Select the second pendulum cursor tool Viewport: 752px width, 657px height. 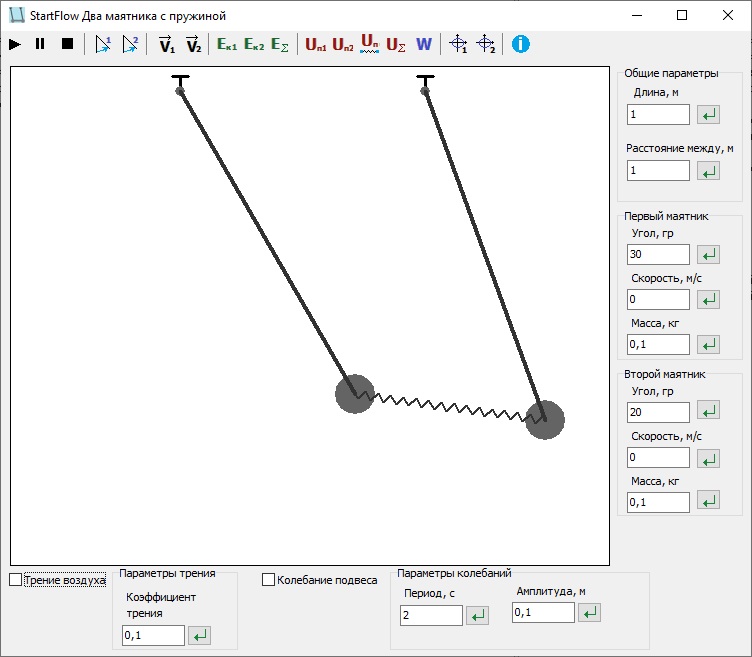tap(130, 45)
